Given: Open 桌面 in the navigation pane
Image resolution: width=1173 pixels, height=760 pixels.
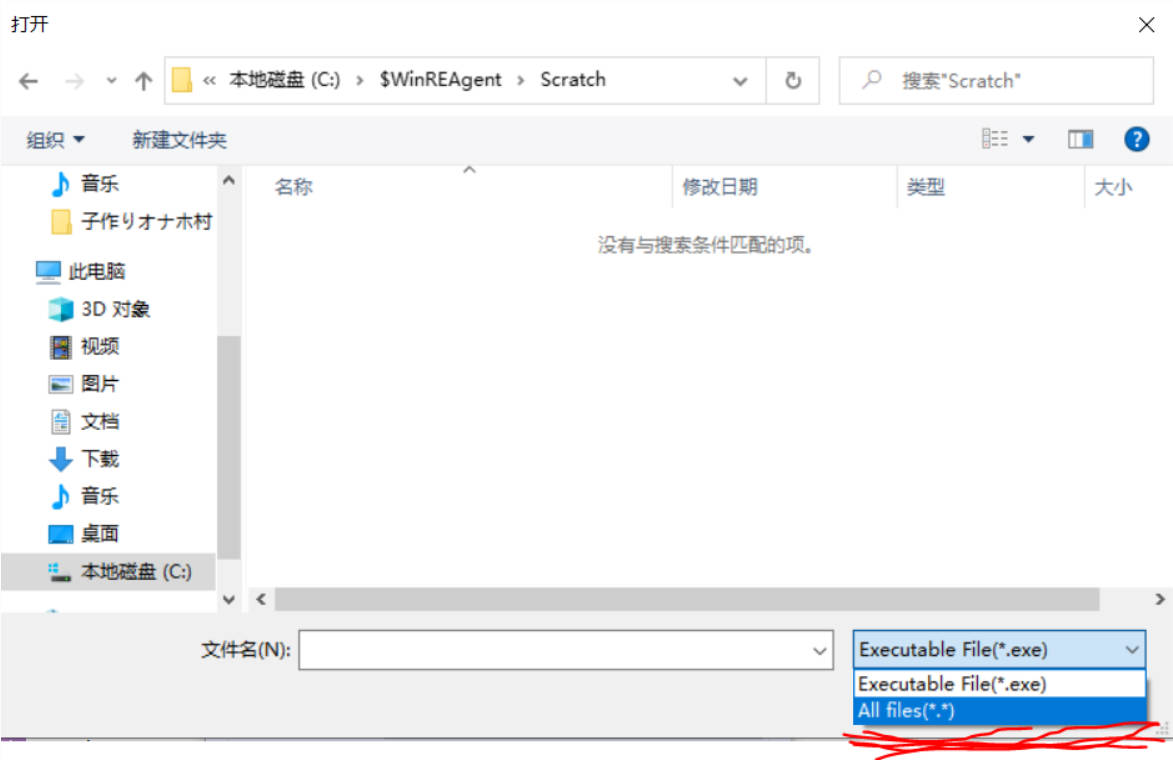Looking at the screenshot, I should (x=99, y=534).
